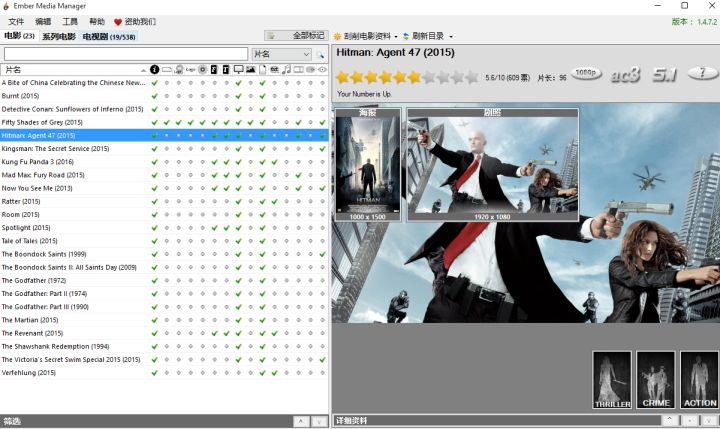
Task: Sort by the banner column icon
Action: tap(167, 69)
